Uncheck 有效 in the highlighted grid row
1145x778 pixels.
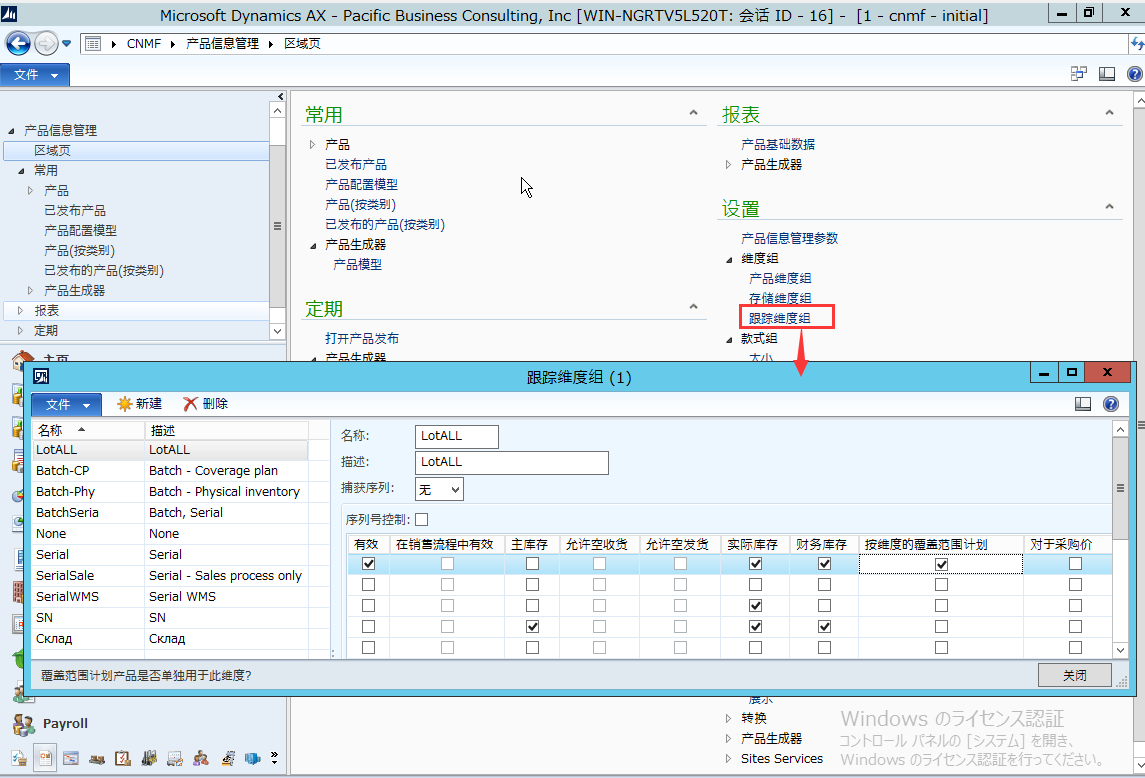[x=368, y=564]
